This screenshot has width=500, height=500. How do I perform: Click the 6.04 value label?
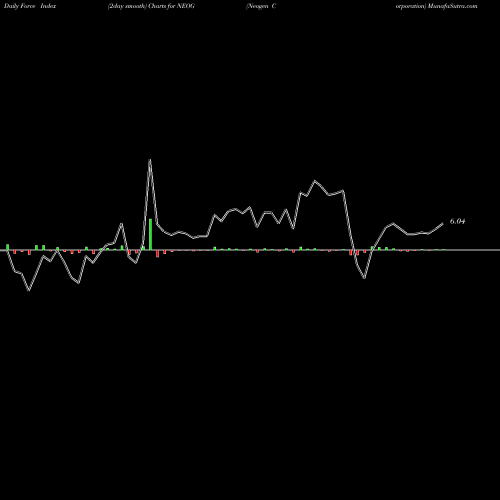(457, 221)
